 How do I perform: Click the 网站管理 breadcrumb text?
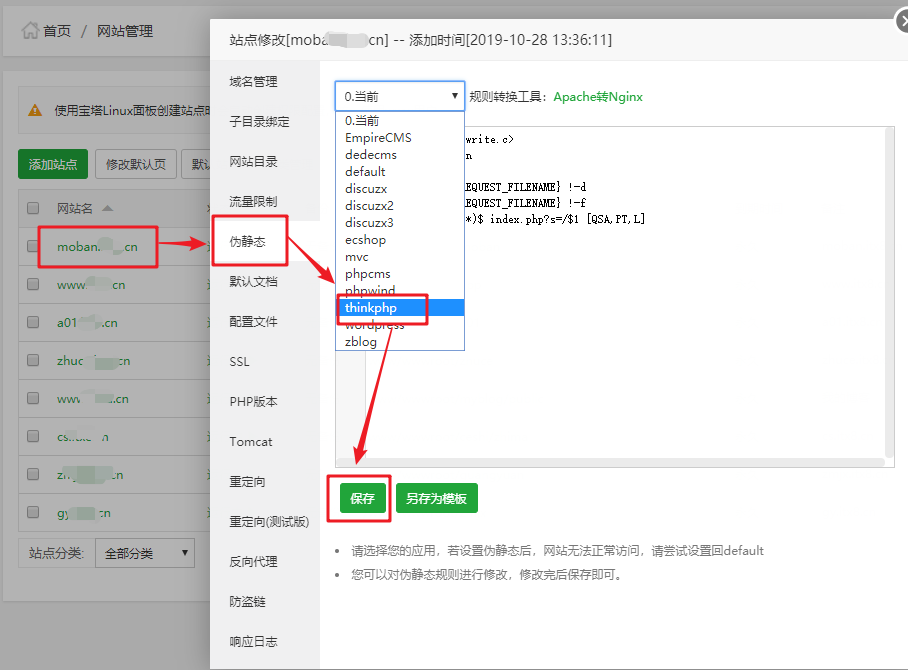[125, 31]
